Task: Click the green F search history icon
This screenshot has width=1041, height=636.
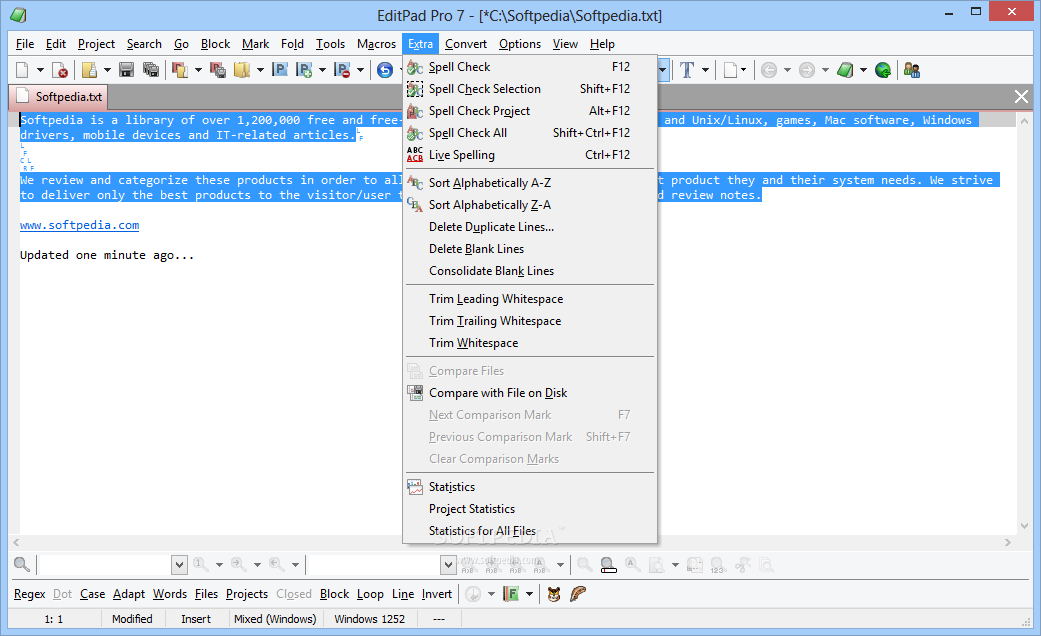Action: click(x=511, y=594)
